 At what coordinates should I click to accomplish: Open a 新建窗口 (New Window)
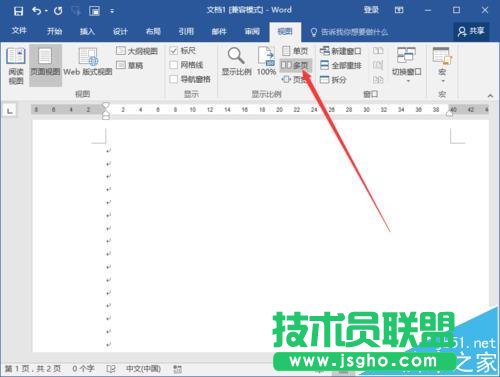[x=340, y=51]
